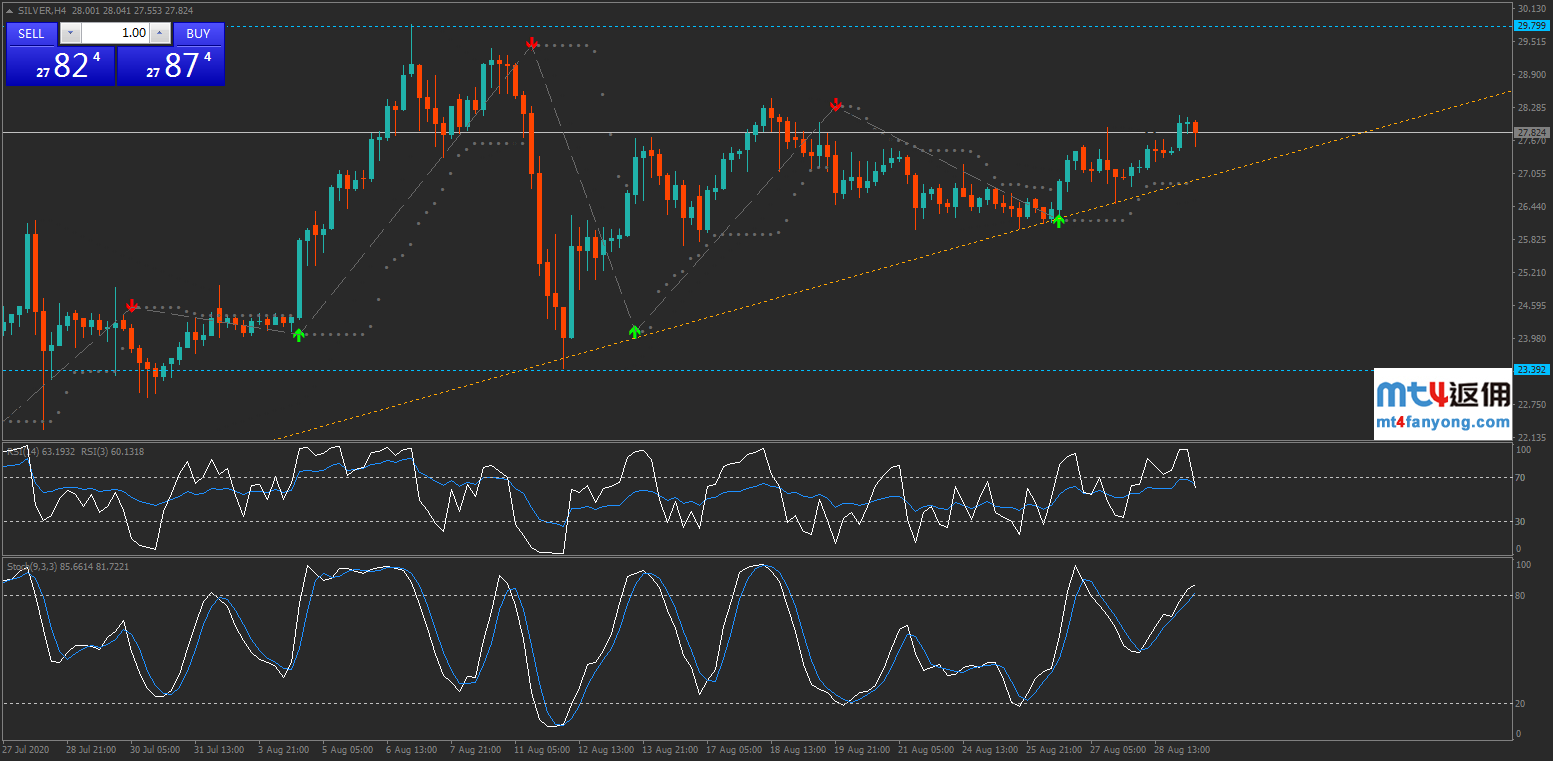Click the green buy arrow near 13 Aug
This screenshot has width=1553, height=761.
(x=634, y=331)
